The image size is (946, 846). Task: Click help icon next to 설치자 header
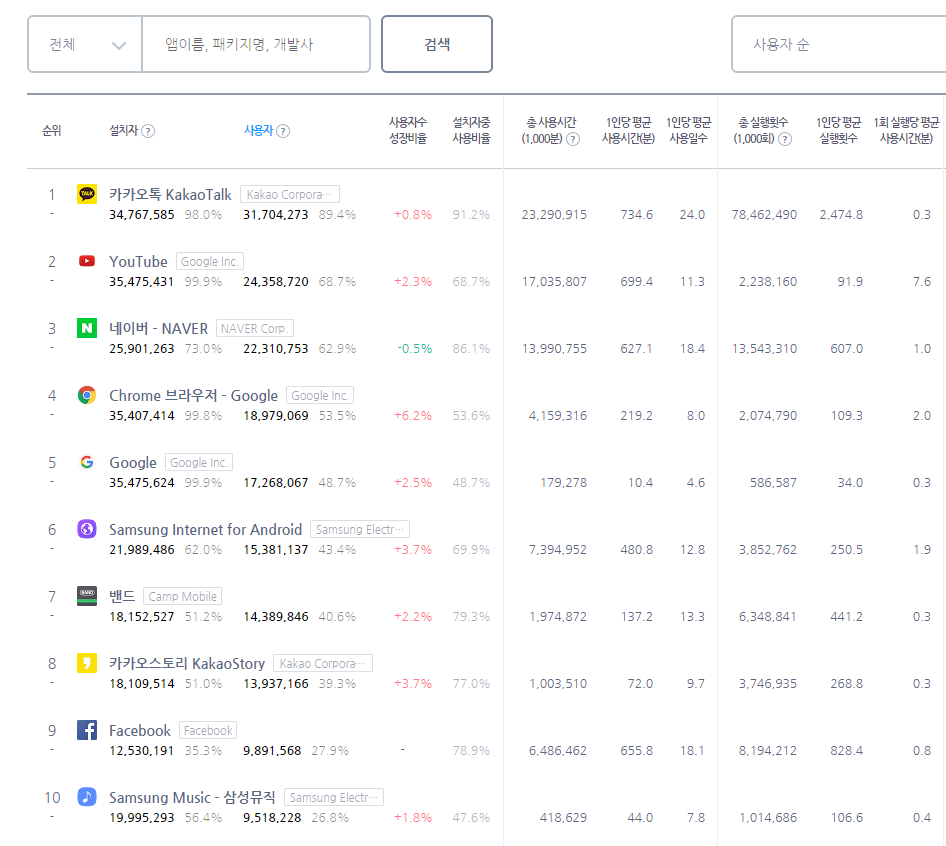(x=148, y=131)
